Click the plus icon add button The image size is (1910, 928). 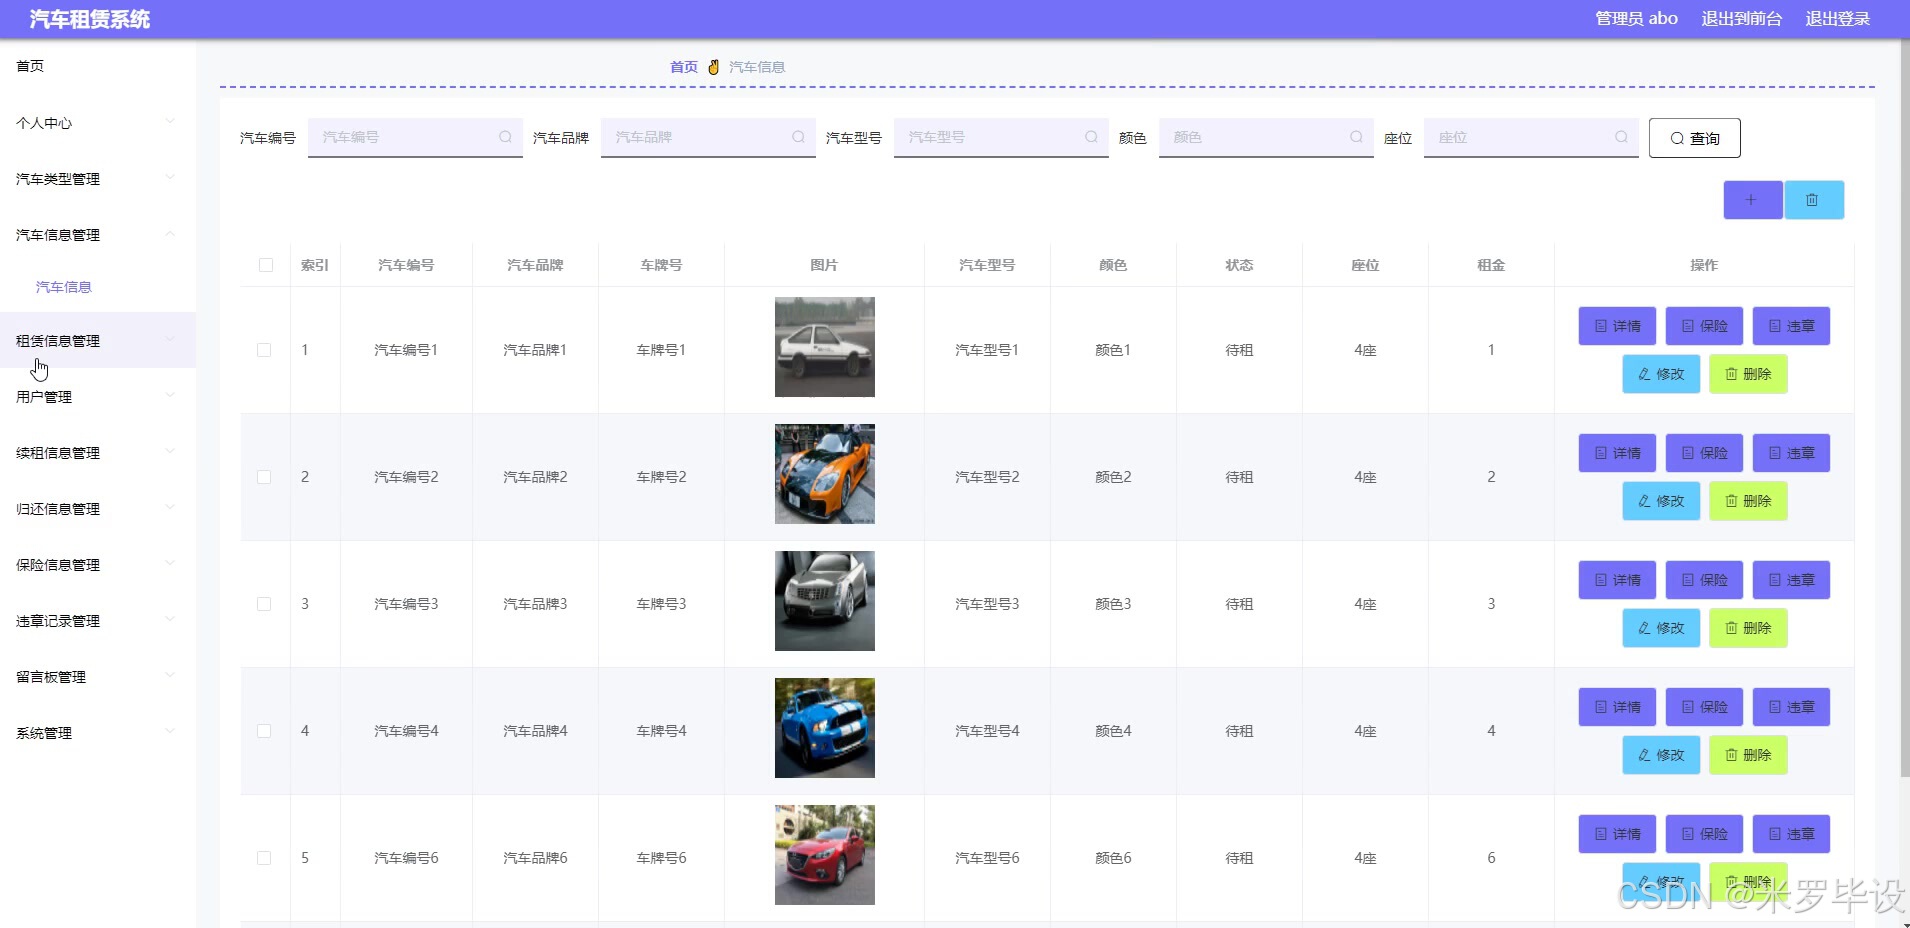(x=1752, y=200)
